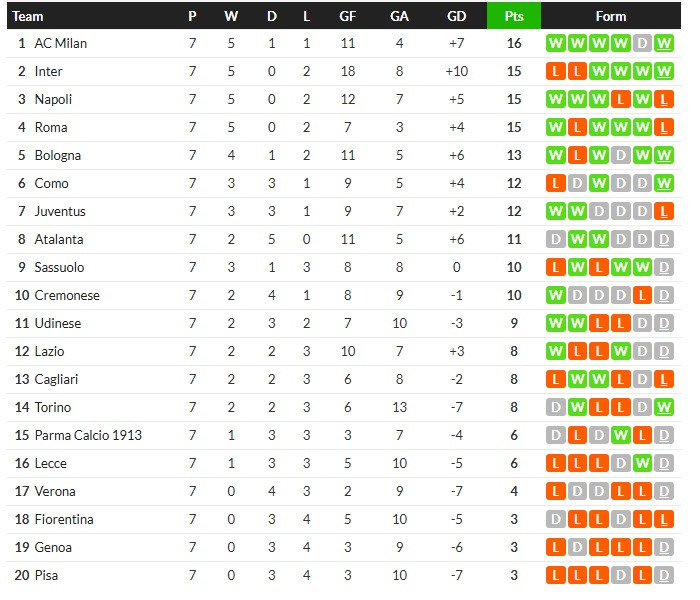Screen dimensions: 700x600
Task: Click Inter's latest underlined win badge
Action: [x=665, y=72]
